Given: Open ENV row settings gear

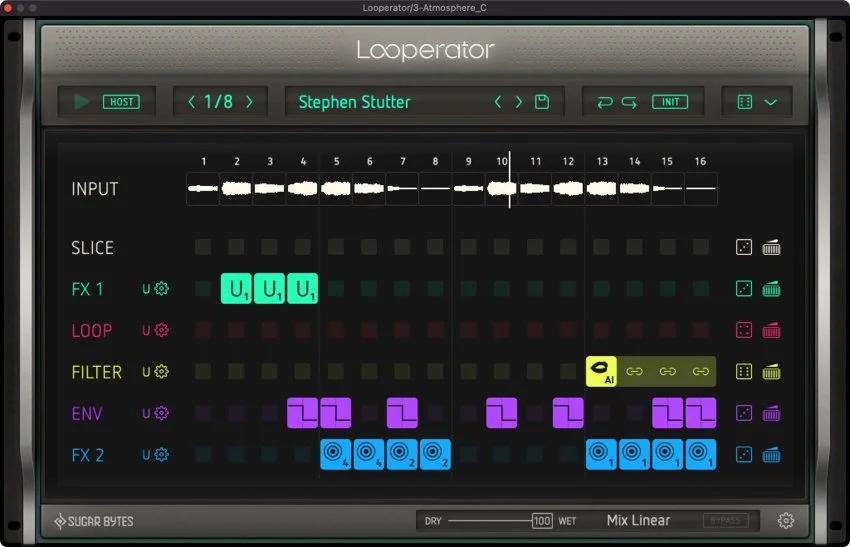Looking at the screenshot, I should (162, 413).
